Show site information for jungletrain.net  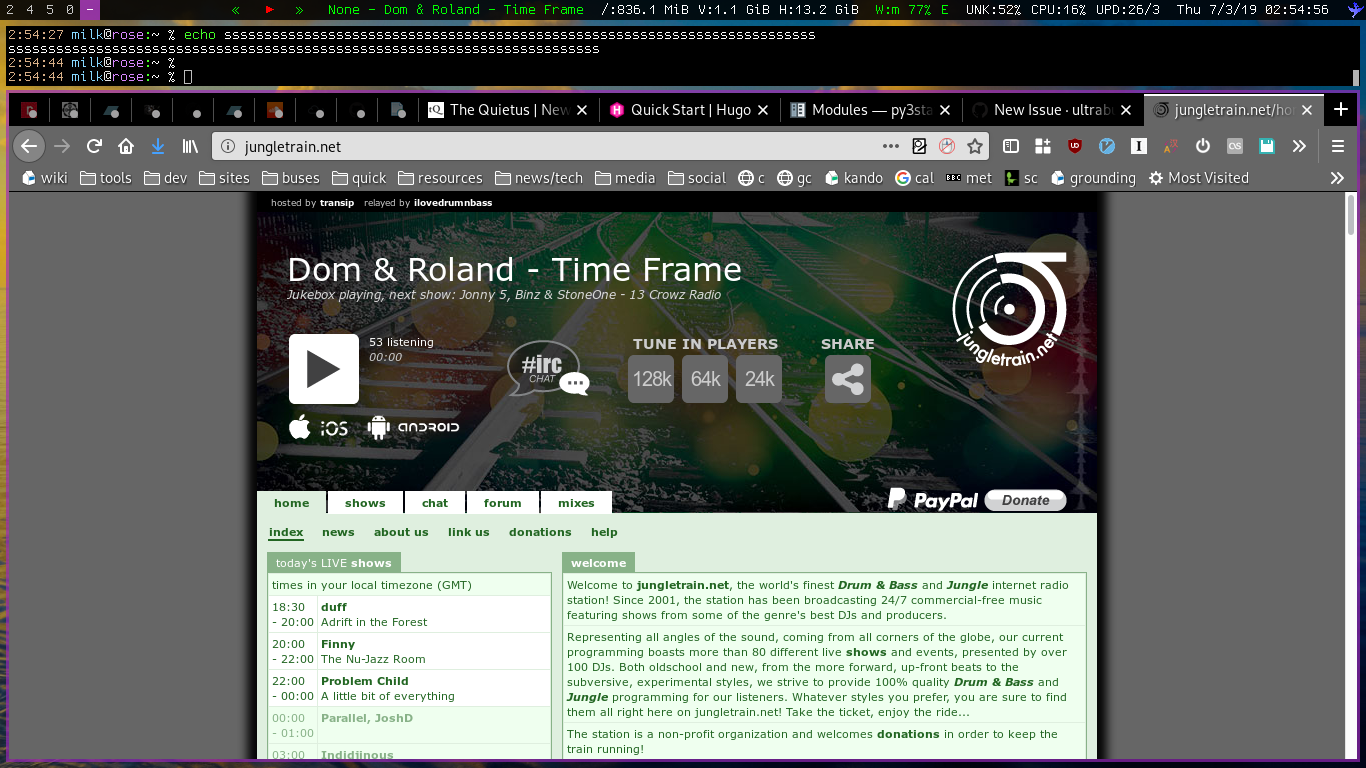click(x=228, y=146)
